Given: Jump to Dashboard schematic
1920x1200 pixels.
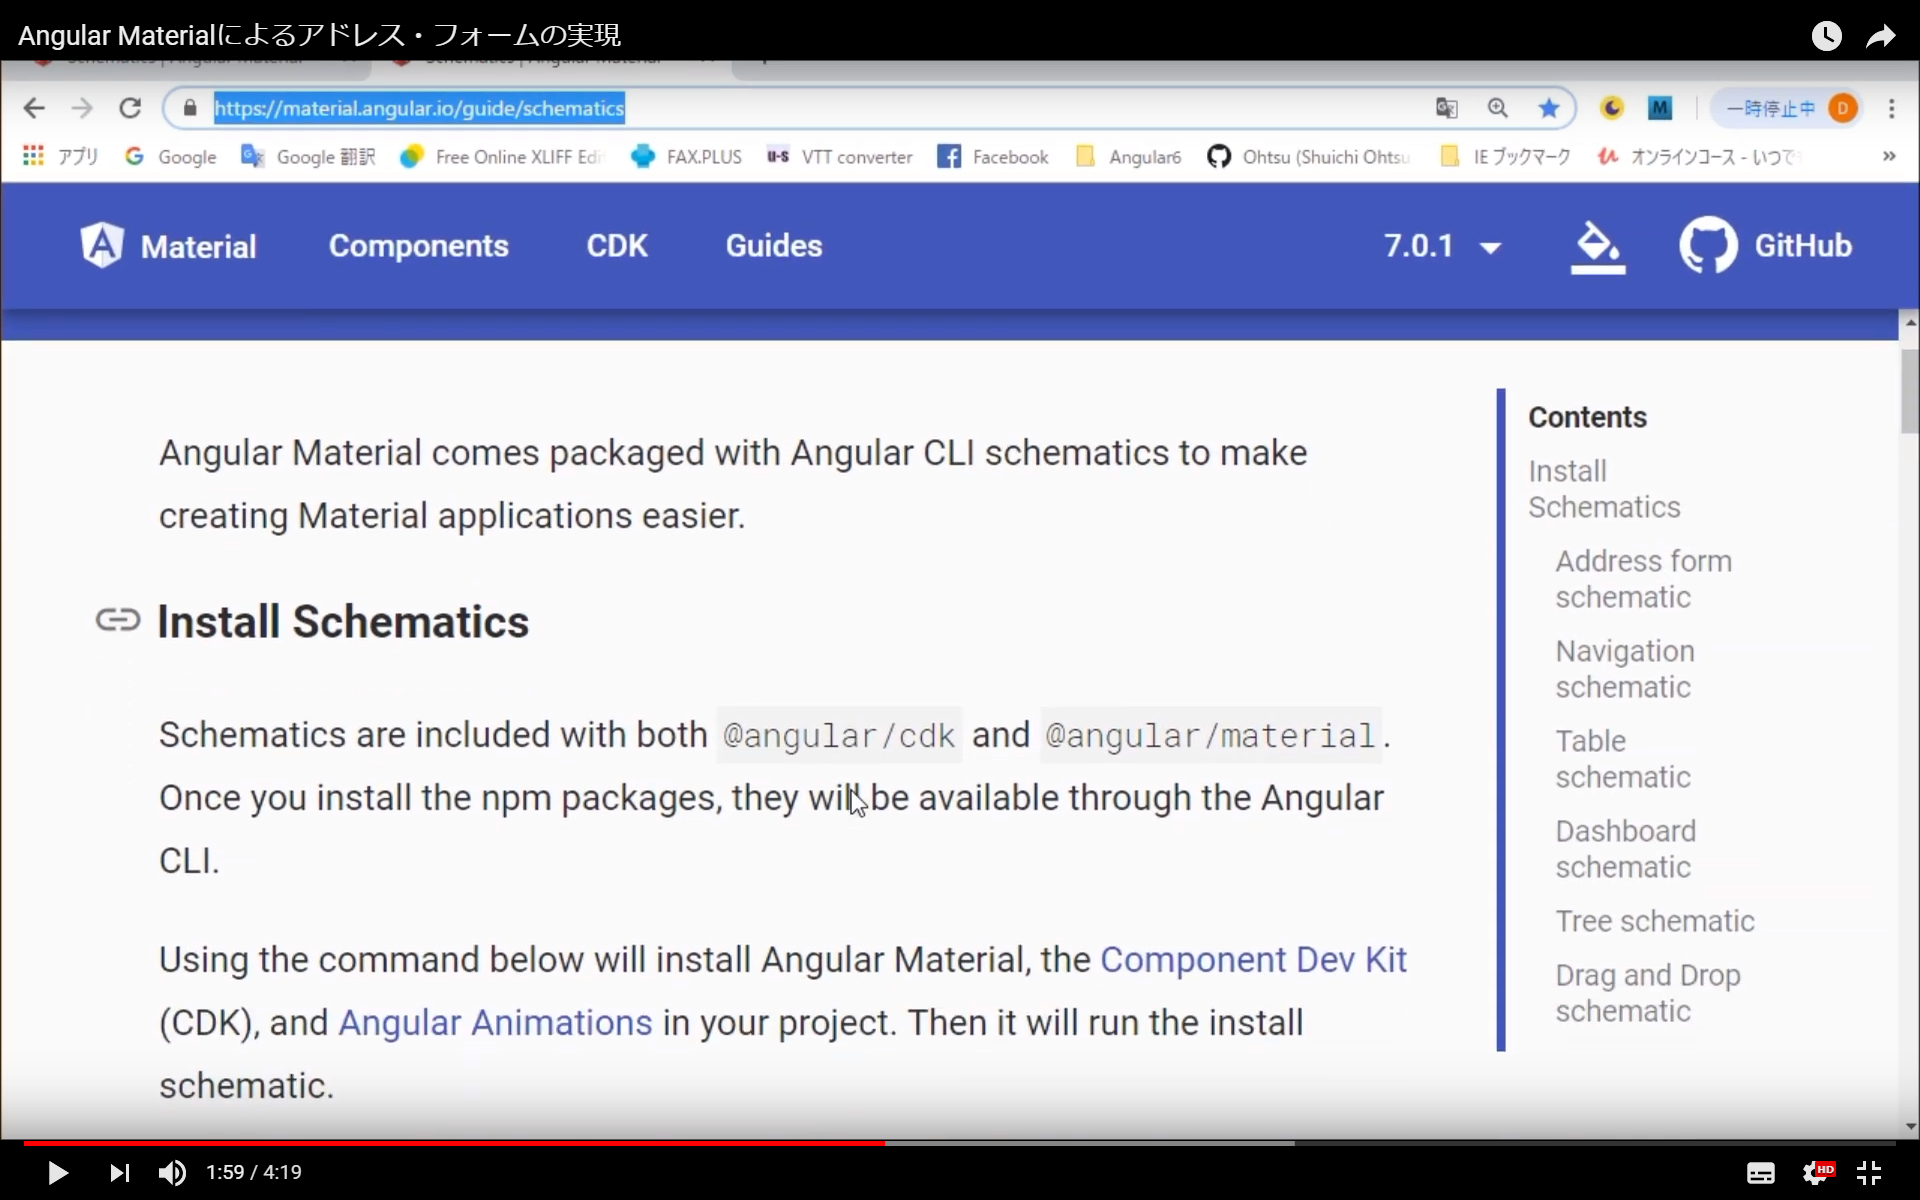Looking at the screenshot, I should [1625, 849].
